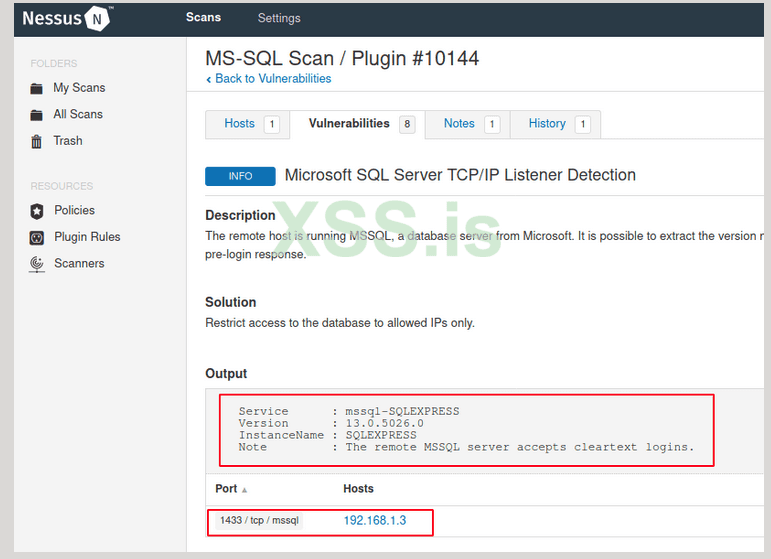Click the Scanners radar icon
Screen dimensions: 771x559
(36, 264)
